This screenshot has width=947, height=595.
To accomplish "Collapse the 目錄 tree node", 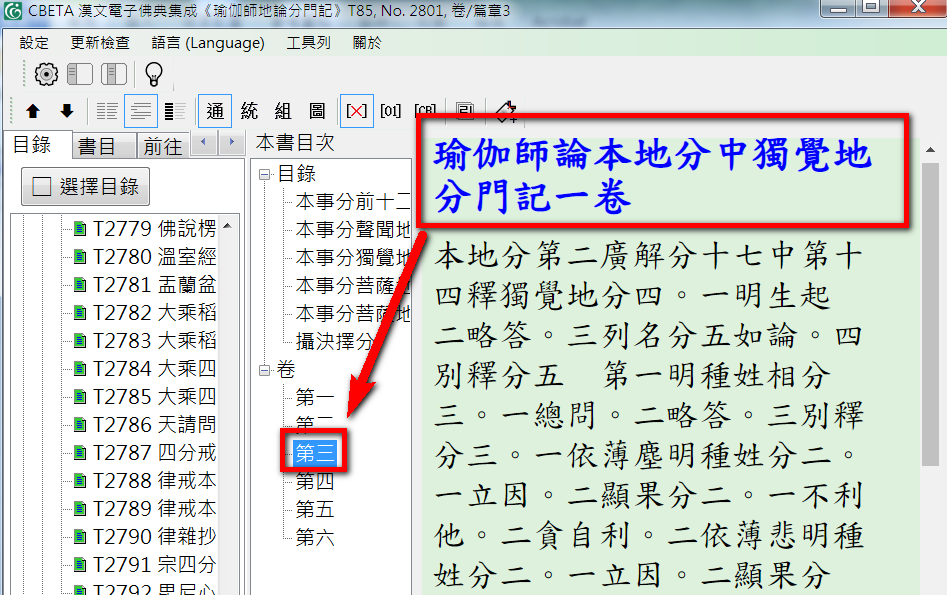I will [265, 174].
